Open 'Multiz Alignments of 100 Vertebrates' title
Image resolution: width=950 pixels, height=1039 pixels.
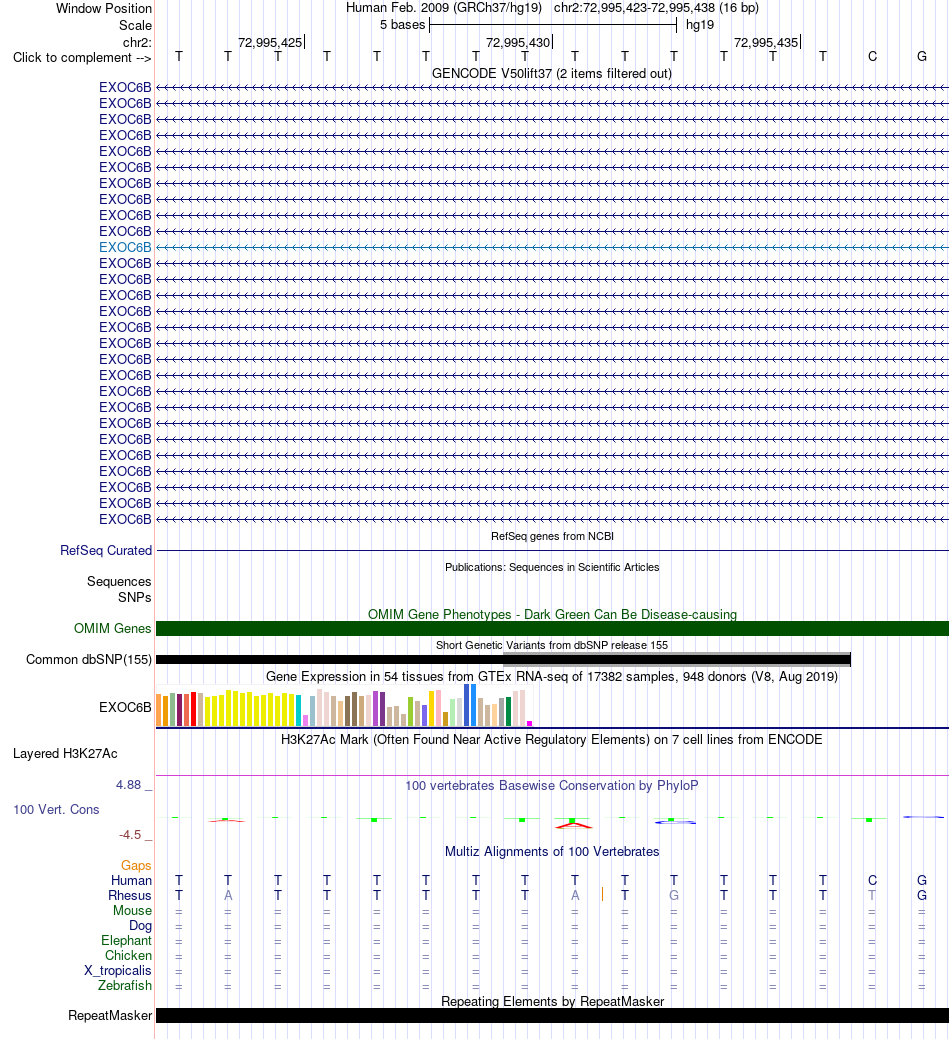point(552,851)
